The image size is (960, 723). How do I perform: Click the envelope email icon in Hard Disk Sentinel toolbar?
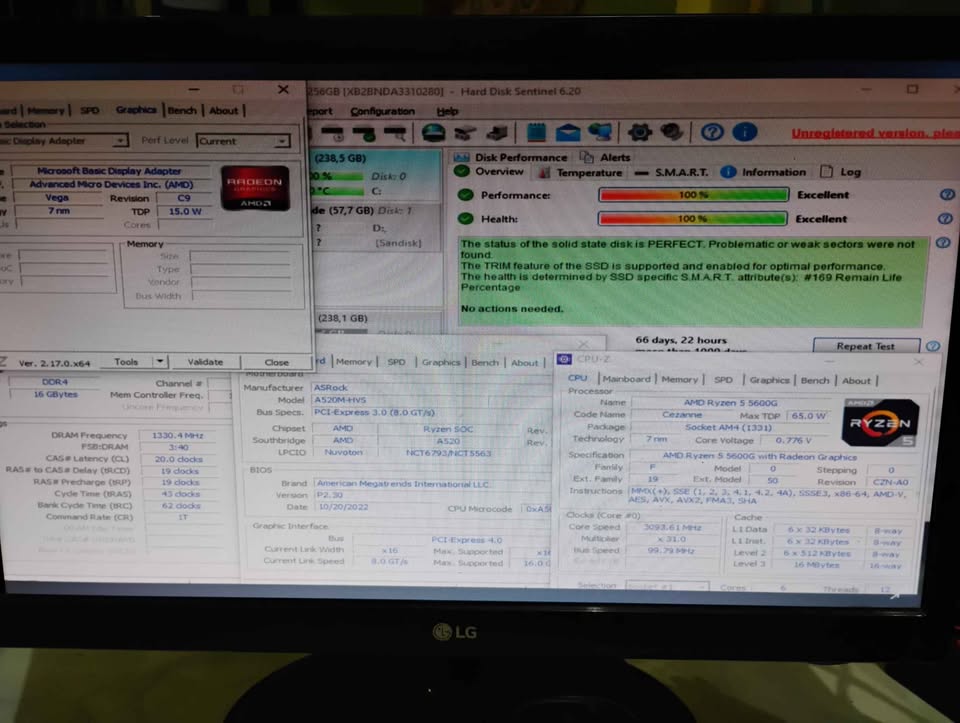[568, 132]
